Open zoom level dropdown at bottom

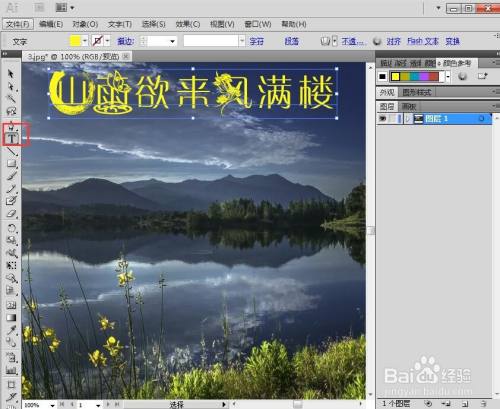point(52,405)
